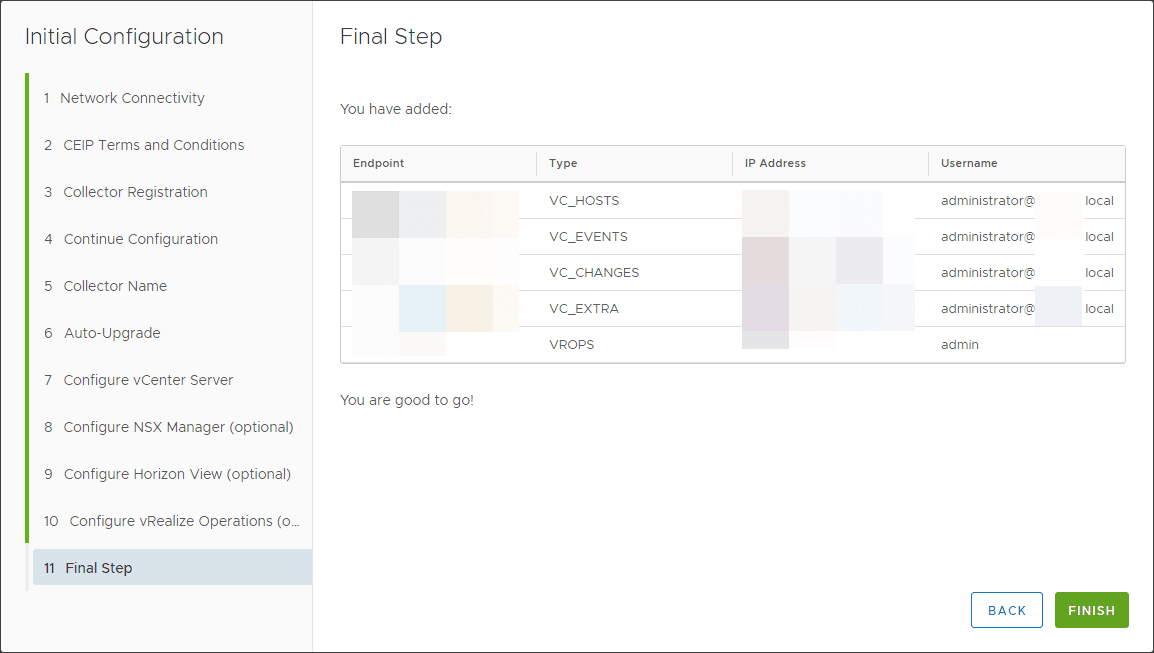Jump to Collector Registration step
Screen dimensions: 1154x653
[x=135, y=192]
